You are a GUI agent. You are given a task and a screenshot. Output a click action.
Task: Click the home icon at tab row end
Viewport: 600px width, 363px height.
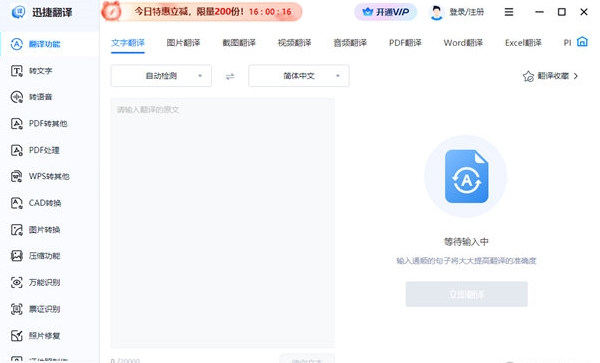[582, 41]
